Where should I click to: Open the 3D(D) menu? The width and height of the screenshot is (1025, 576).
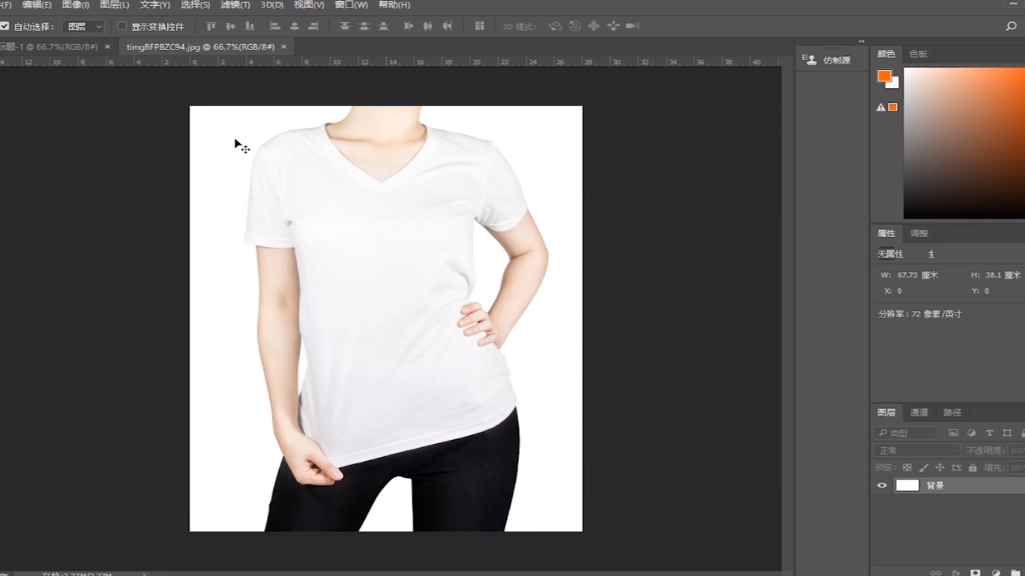point(272,5)
